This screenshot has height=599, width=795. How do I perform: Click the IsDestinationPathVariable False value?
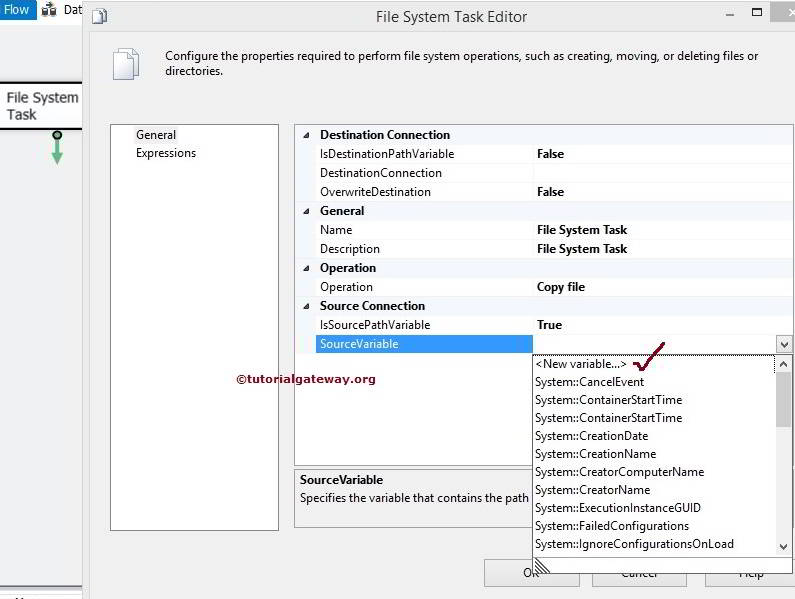(x=550, y=154)
